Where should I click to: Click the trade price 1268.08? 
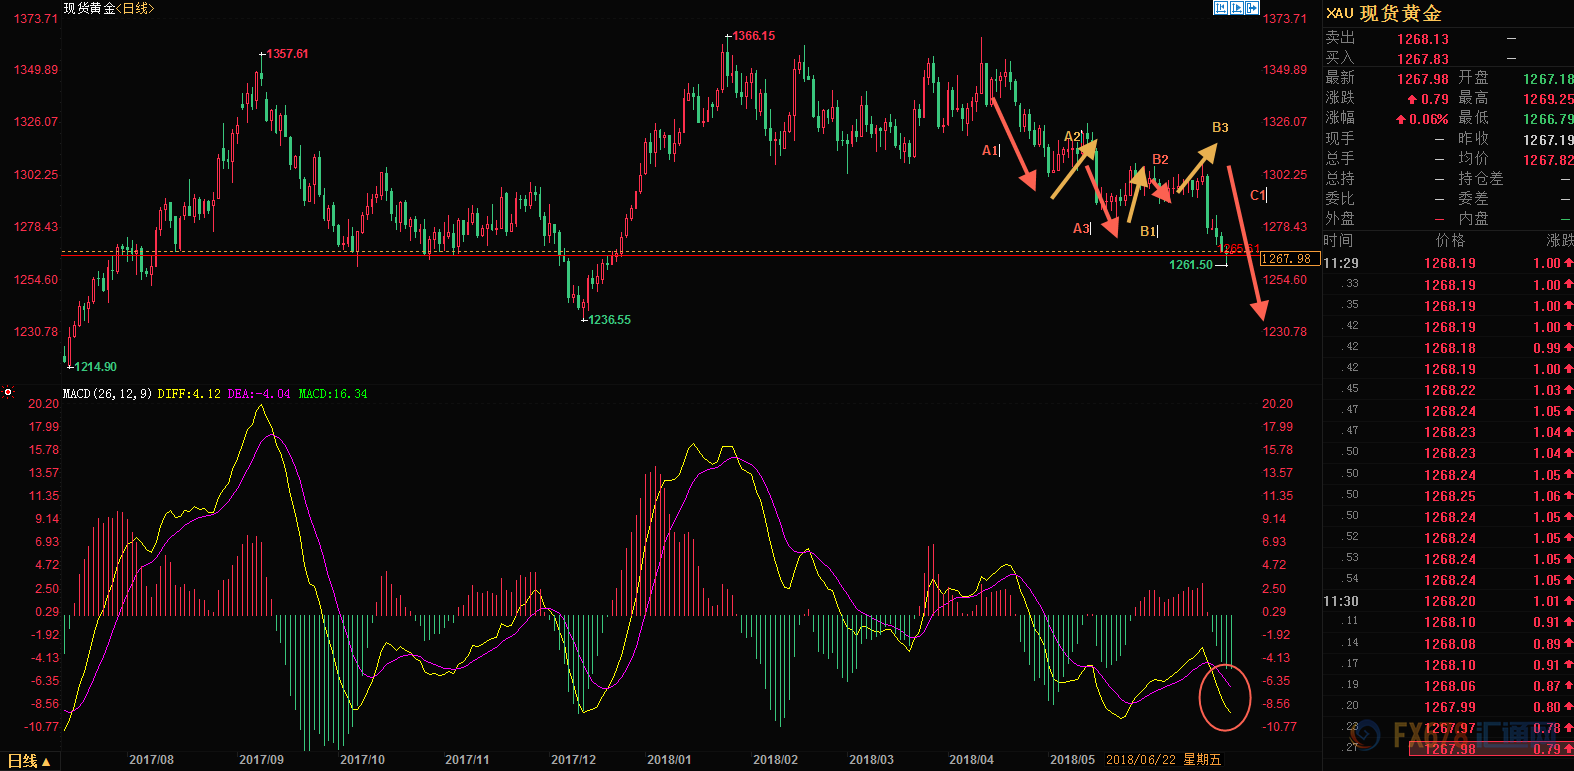pyautogui.click(x=1450, y=645)
